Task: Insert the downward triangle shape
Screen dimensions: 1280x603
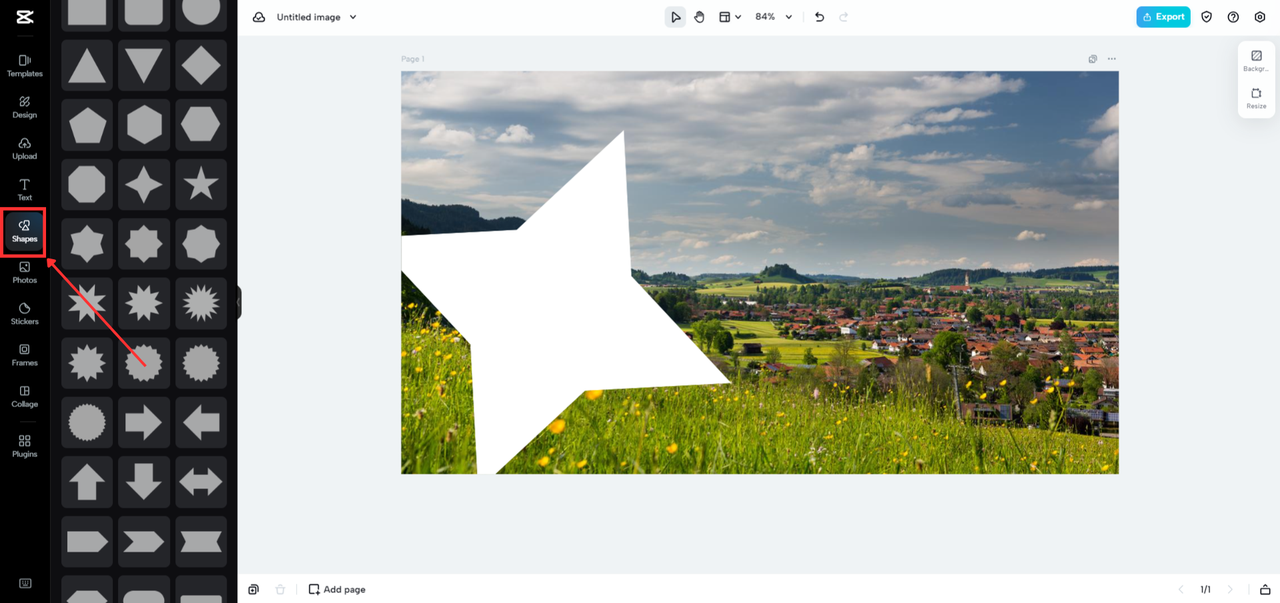Action: pyautogui.click(x=144, y=66)
